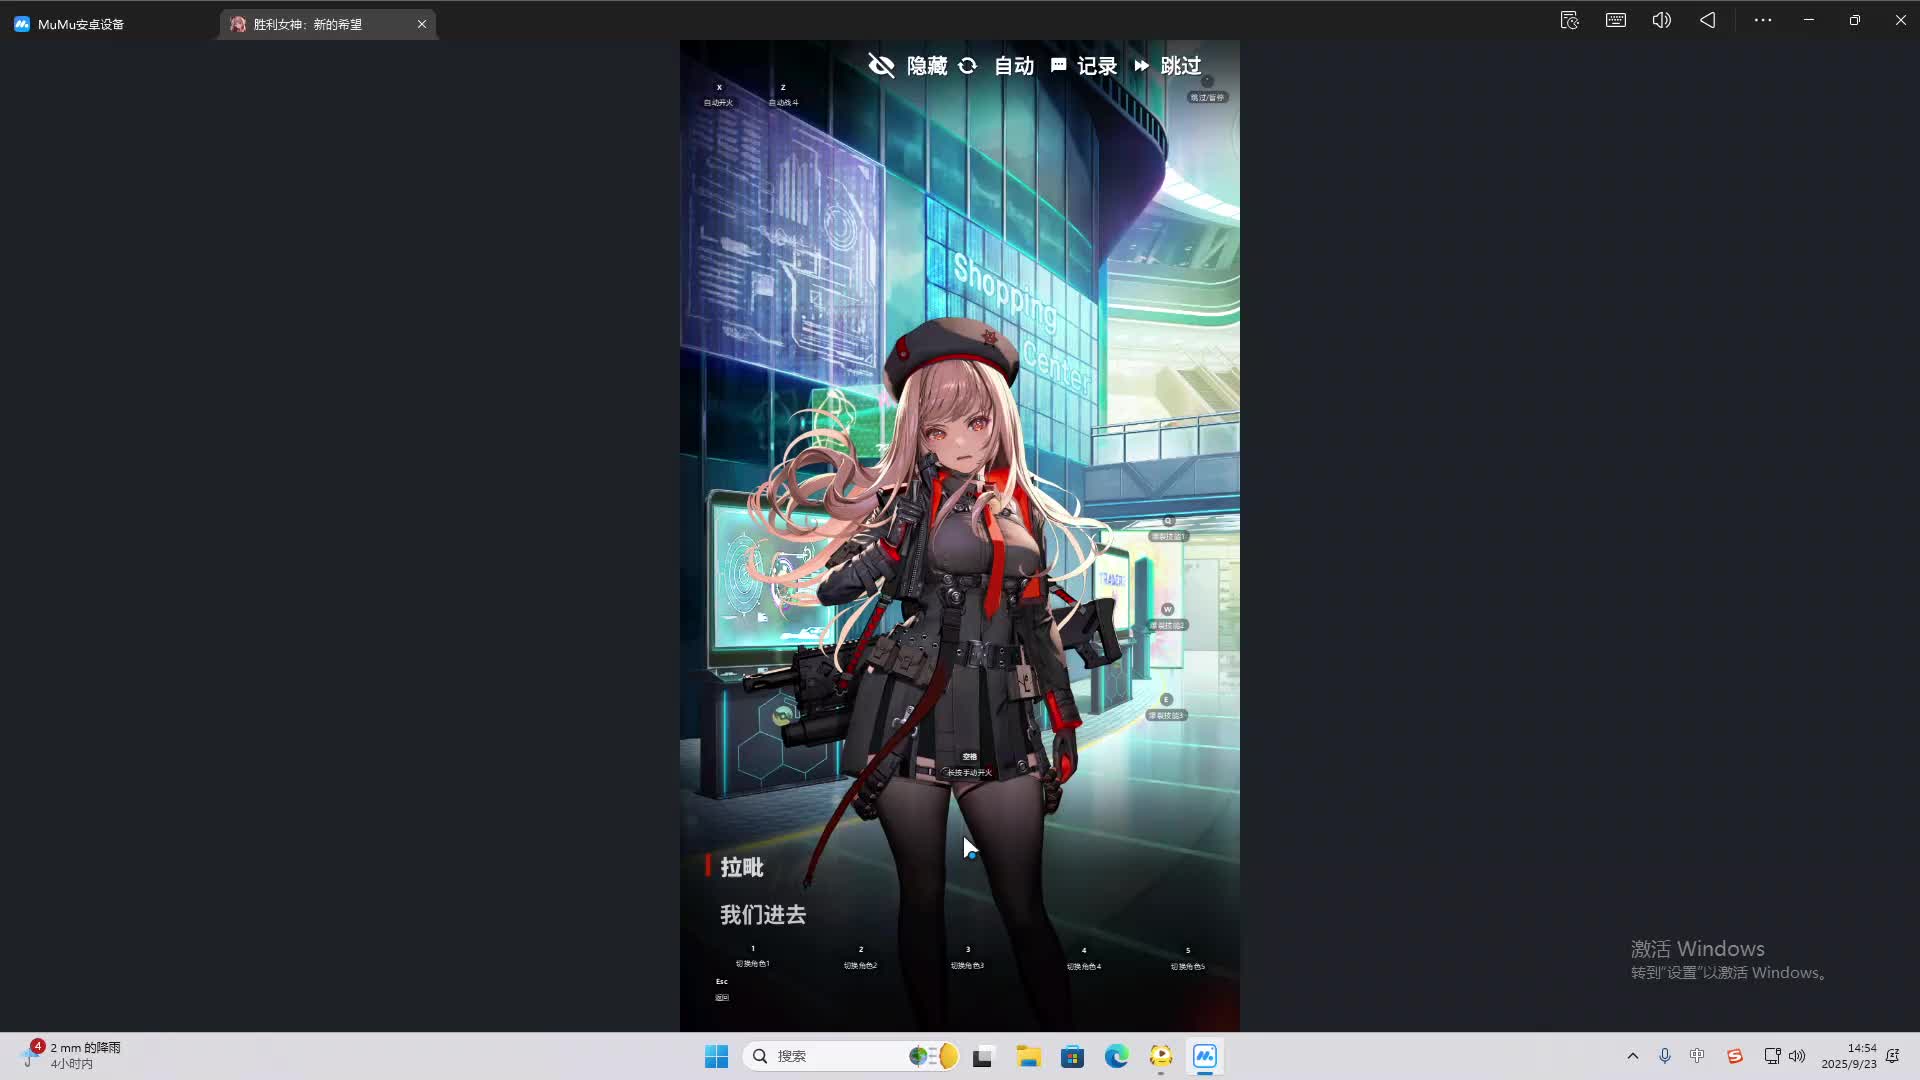The height and width of the screenshot is (1080, 1920).
Task: Enable auto fire with the X hotkey badge
Action: [719, 95]
